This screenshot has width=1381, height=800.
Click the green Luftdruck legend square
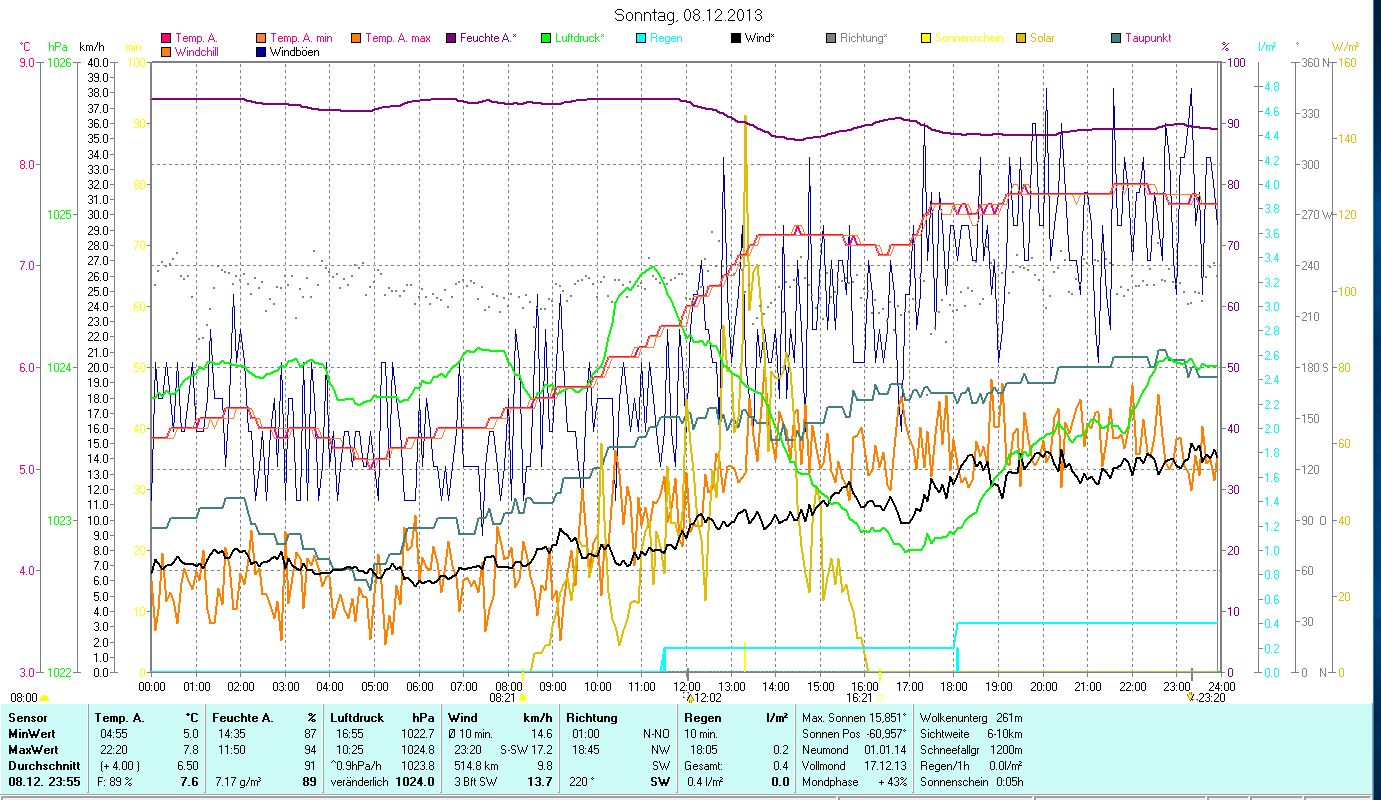coord(546,39)
